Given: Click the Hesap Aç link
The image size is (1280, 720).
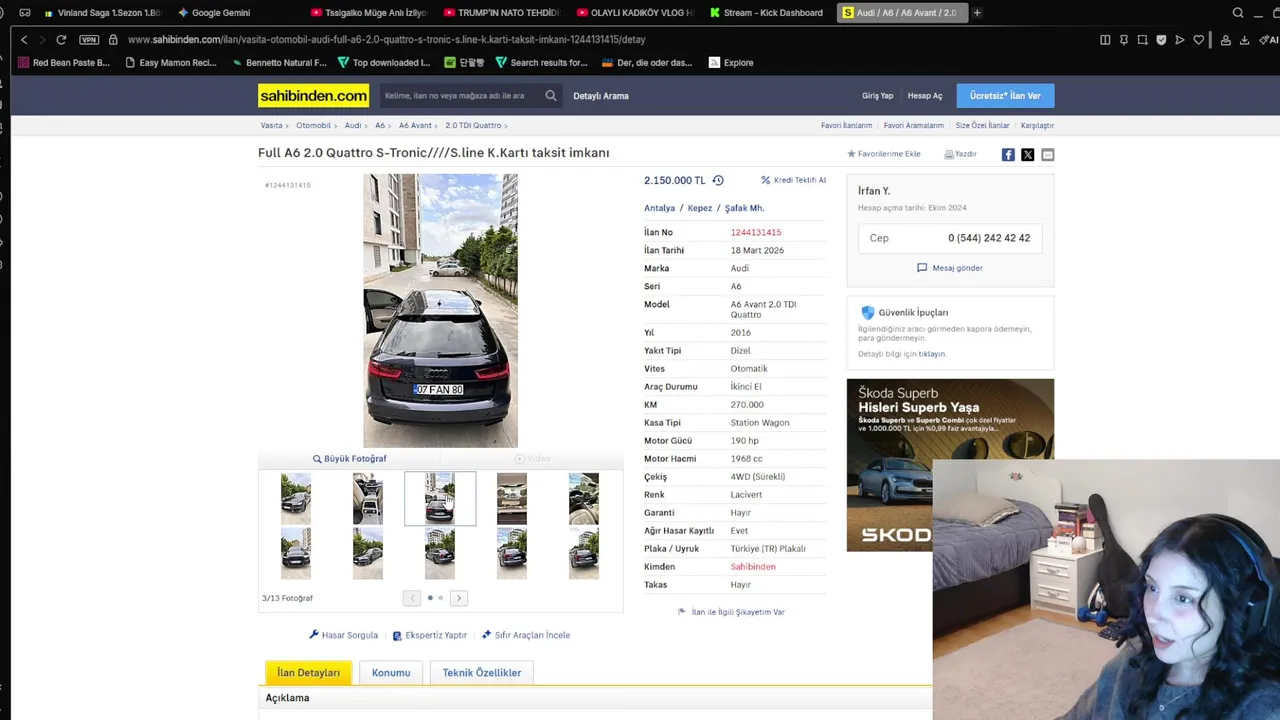Looking at the screenshot, I should (925, 96).
